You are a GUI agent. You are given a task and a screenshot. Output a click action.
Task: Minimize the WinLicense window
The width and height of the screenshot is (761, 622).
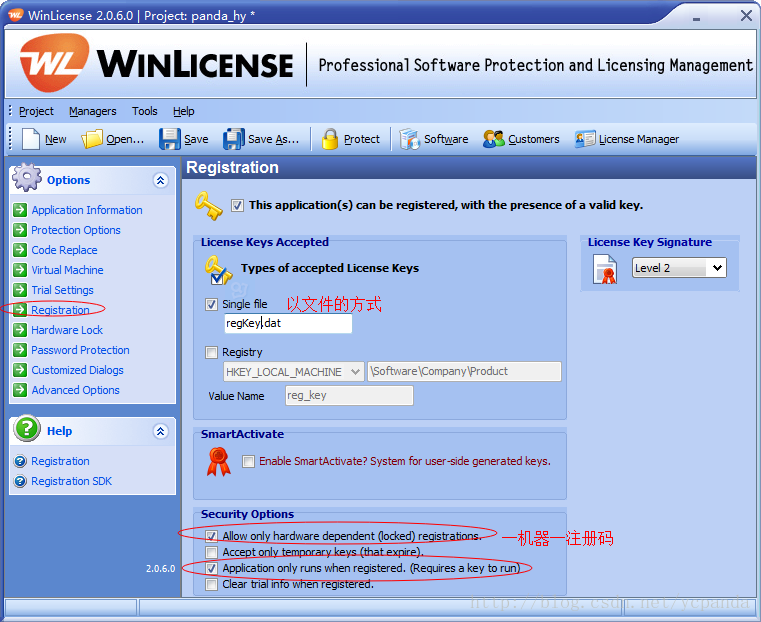click(696, 18)
